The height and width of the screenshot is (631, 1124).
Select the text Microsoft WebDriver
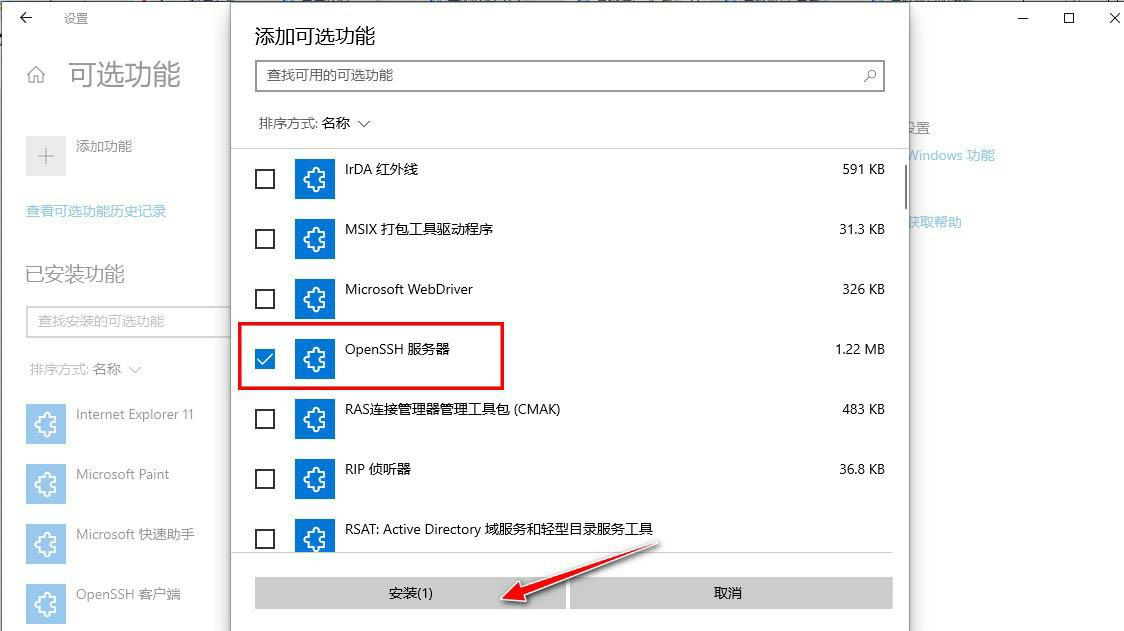tap(409, 289)
